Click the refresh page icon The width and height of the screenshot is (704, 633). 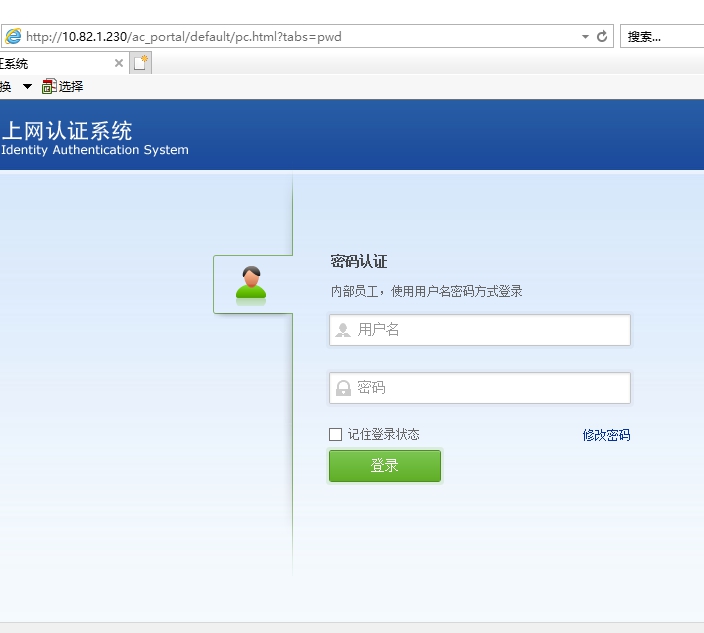point(602,36)
